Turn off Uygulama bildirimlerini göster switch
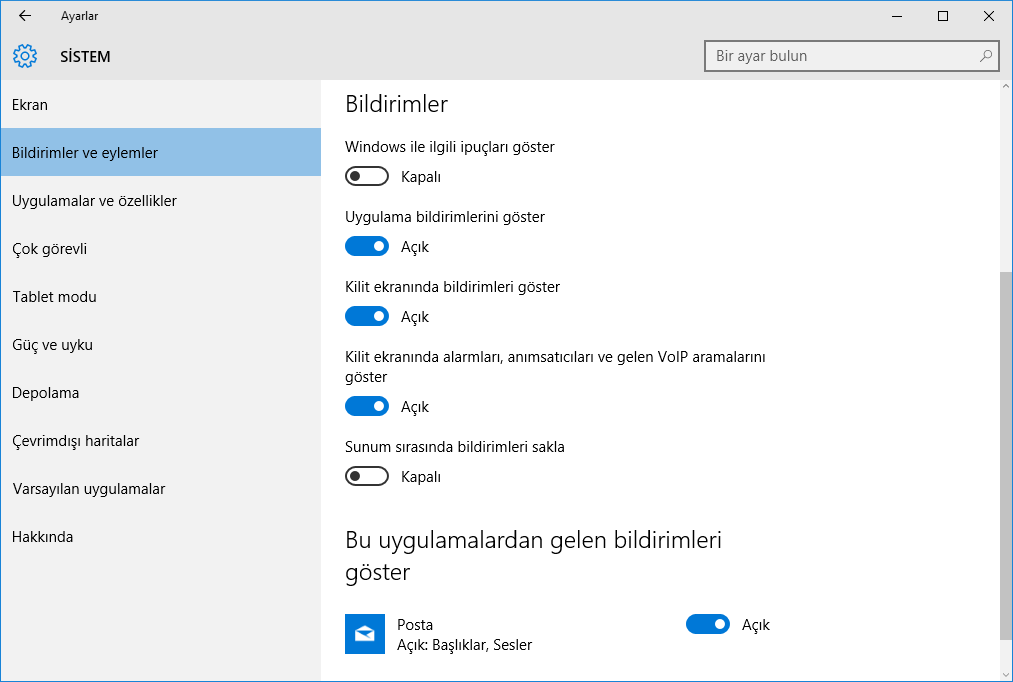Viewport: 1013px width, 682px height. coord(367,247)
